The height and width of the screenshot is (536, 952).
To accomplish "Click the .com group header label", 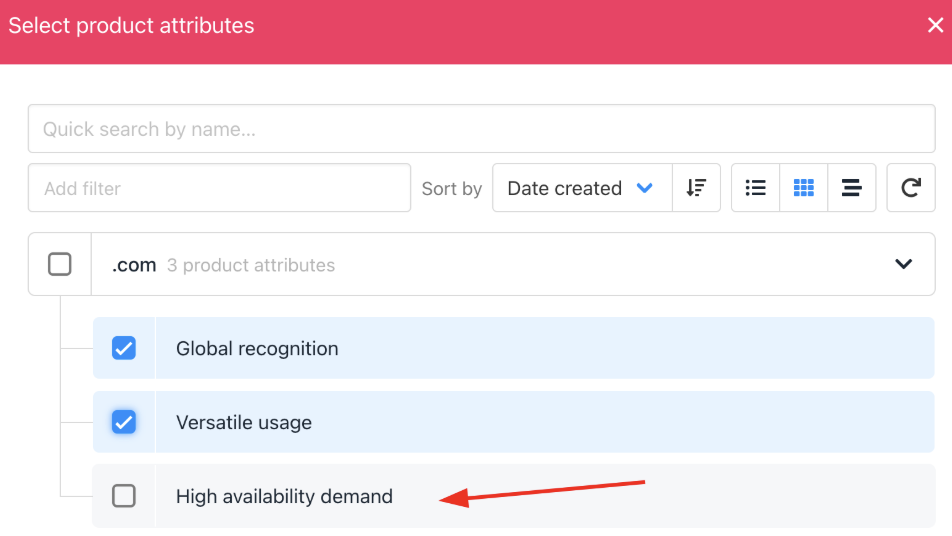I will pyautogui.click(x=134, y=265).
